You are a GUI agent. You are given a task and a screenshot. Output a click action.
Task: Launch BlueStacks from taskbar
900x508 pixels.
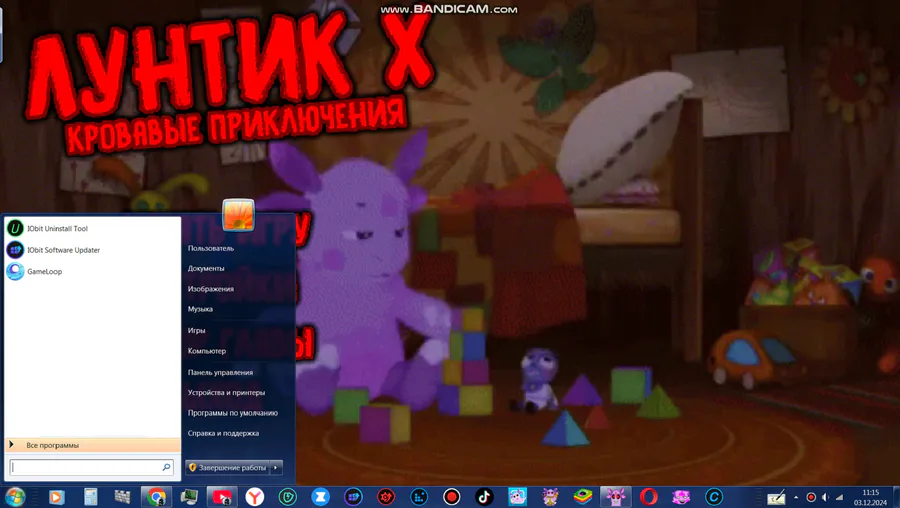(583, 497)
